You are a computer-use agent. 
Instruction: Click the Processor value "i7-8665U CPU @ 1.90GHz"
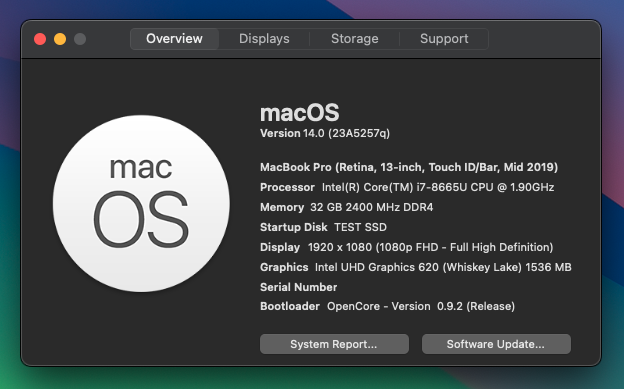click(x=485, y=187)
